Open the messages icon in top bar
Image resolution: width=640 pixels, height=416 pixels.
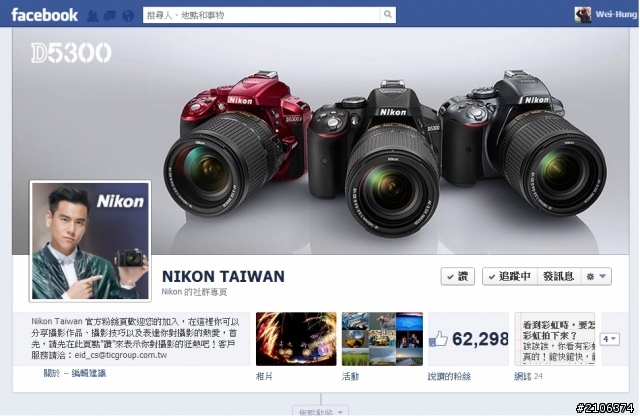110,16
